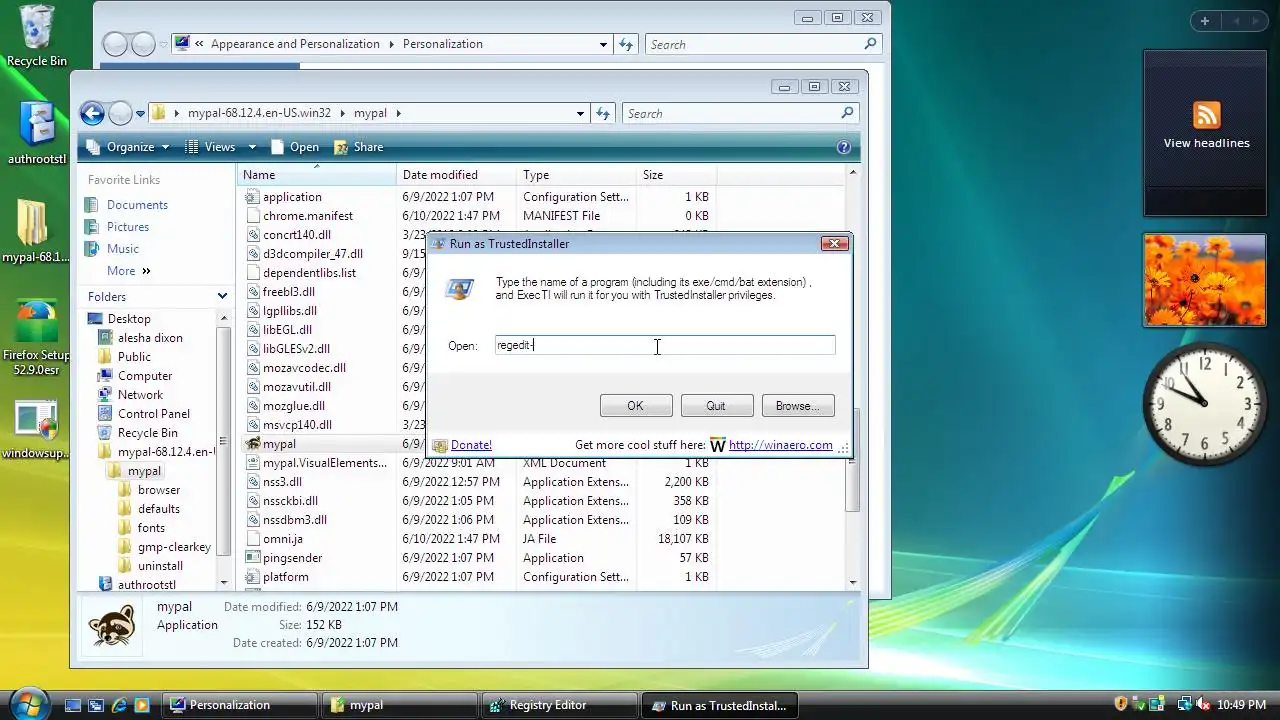Screen dimensions: 1280x720
Task: Click the Search box in the Personalization window
Action: [x=762, y=44]
